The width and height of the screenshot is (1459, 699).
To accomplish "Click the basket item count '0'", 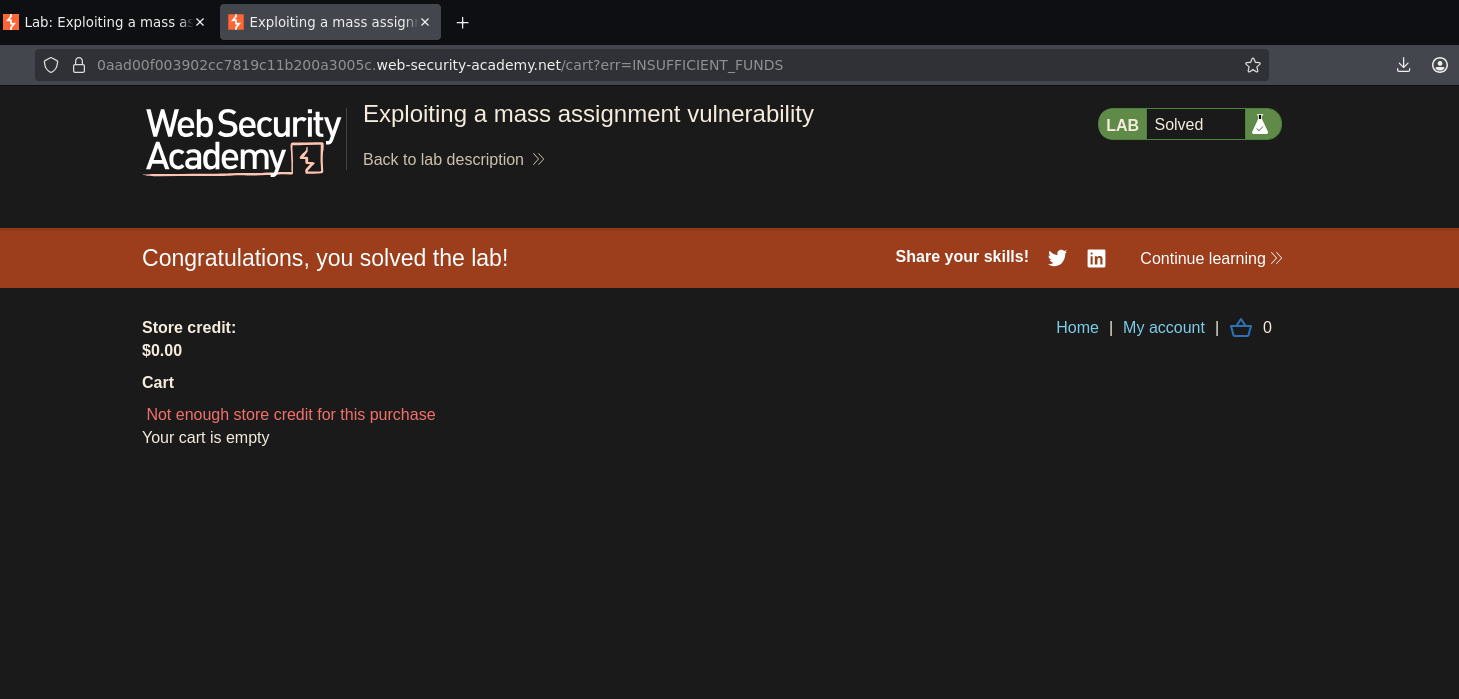I will coord(1267,328).
